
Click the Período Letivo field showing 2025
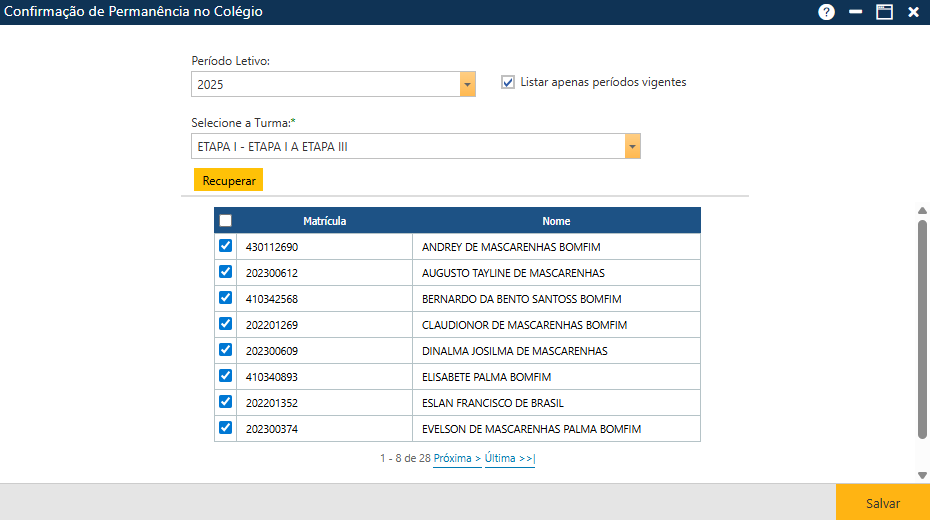pyautogui.click(x=325, y=85)
